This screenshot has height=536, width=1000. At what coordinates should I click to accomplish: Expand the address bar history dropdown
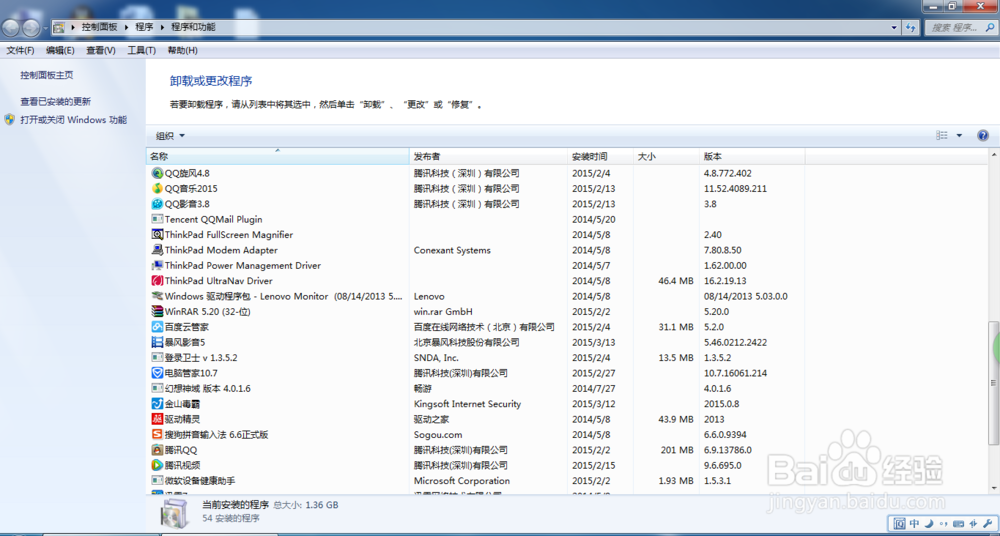click(x=894, y=27)
